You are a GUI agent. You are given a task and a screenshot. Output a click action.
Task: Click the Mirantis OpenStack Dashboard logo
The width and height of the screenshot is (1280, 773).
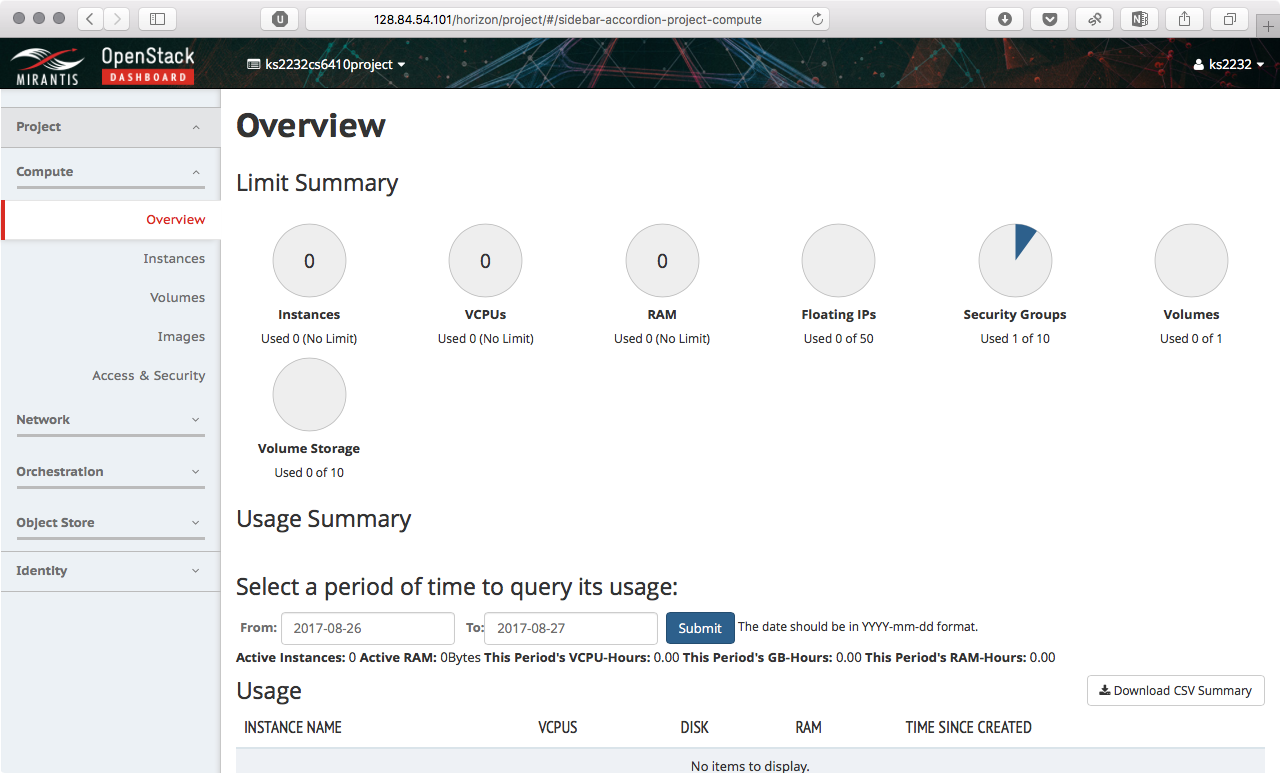103,64
